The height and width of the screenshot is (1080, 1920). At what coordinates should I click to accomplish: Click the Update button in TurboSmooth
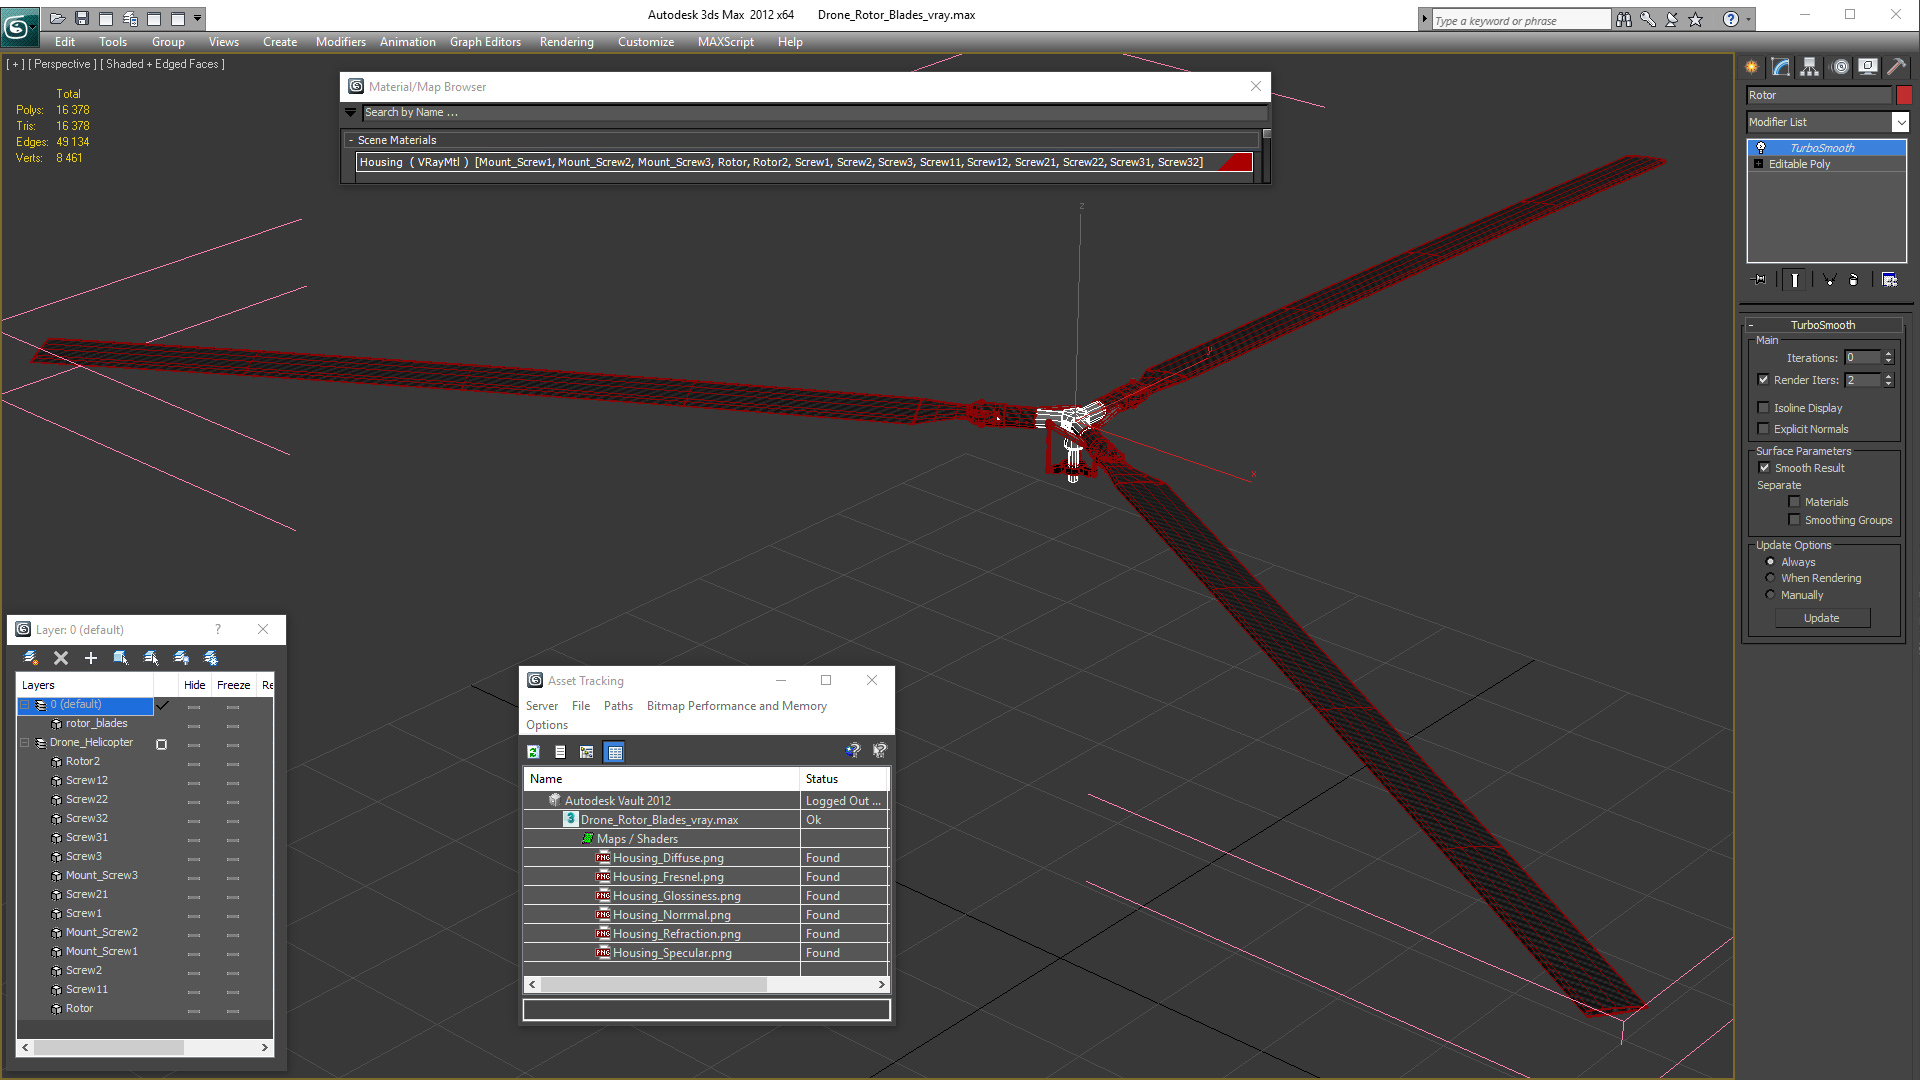pyautogui.click(x=1821, y=618)
